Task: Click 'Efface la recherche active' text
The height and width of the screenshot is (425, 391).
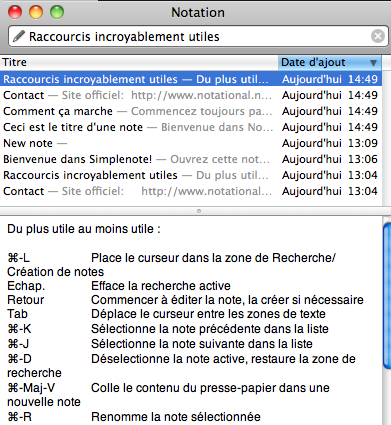Action: [x=161, y=286]
